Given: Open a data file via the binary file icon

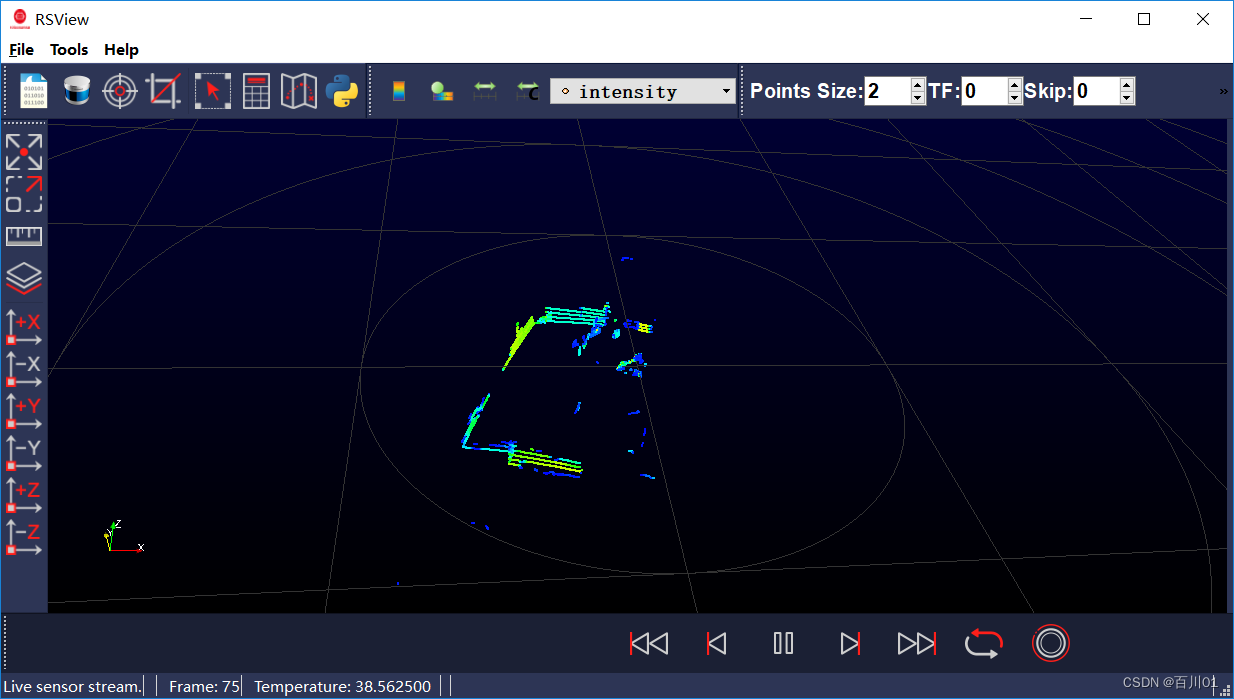Looking at the screenshot, I should point(33,91).
